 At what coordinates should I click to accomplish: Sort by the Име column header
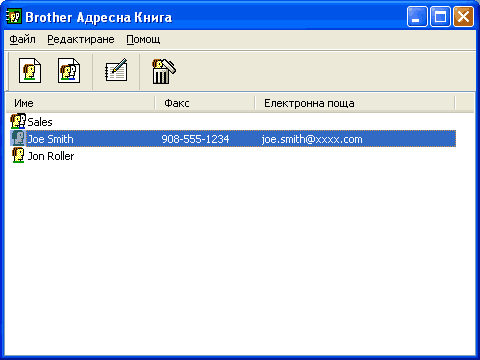pos(81,103)
